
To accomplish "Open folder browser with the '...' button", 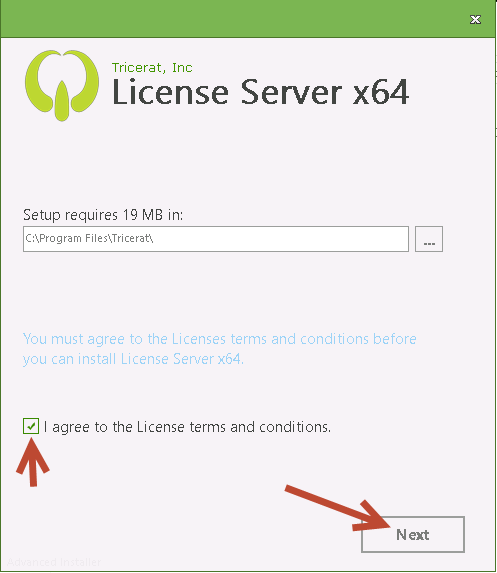I will point(429,239).
